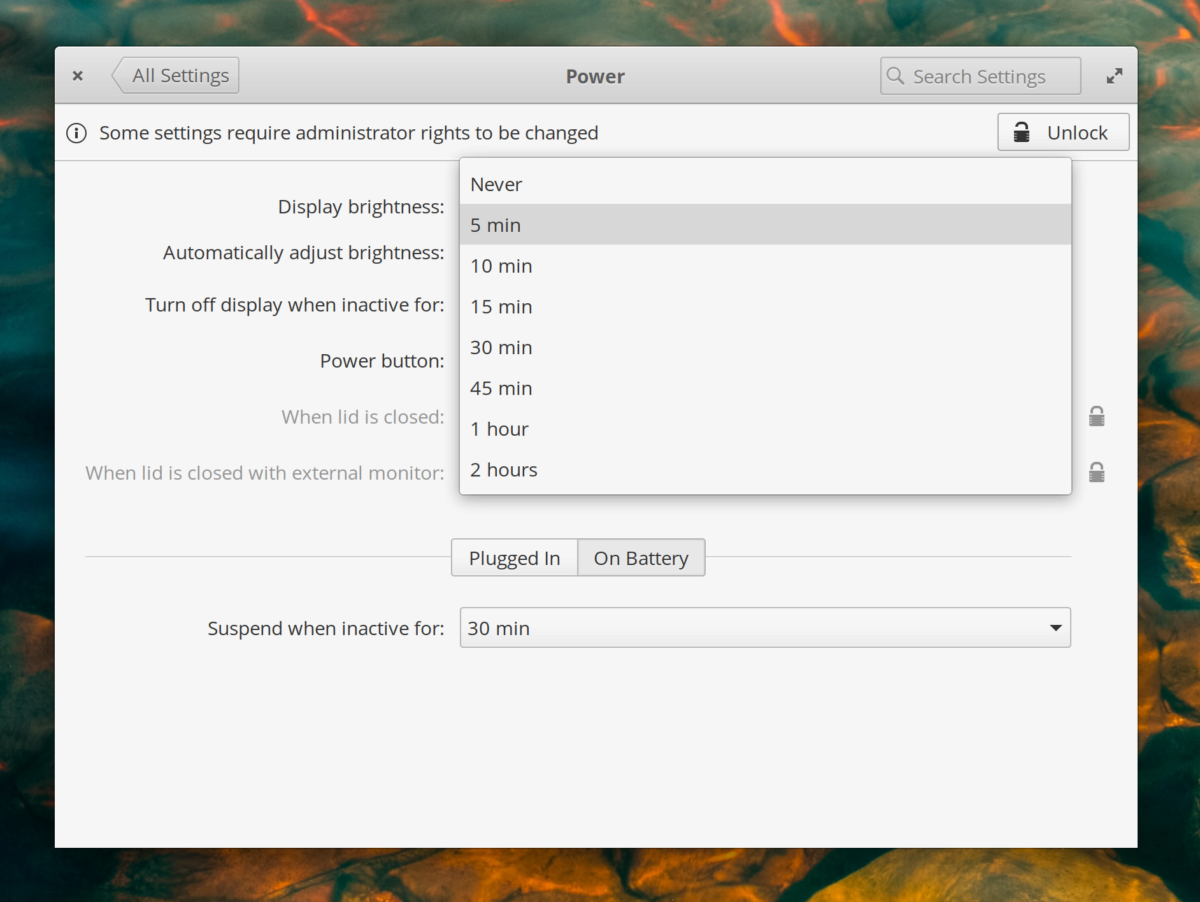The width and height of the screenshot is (1200, 902).
Task: Select the 45 min option
Action: click(x=765, y=388)
